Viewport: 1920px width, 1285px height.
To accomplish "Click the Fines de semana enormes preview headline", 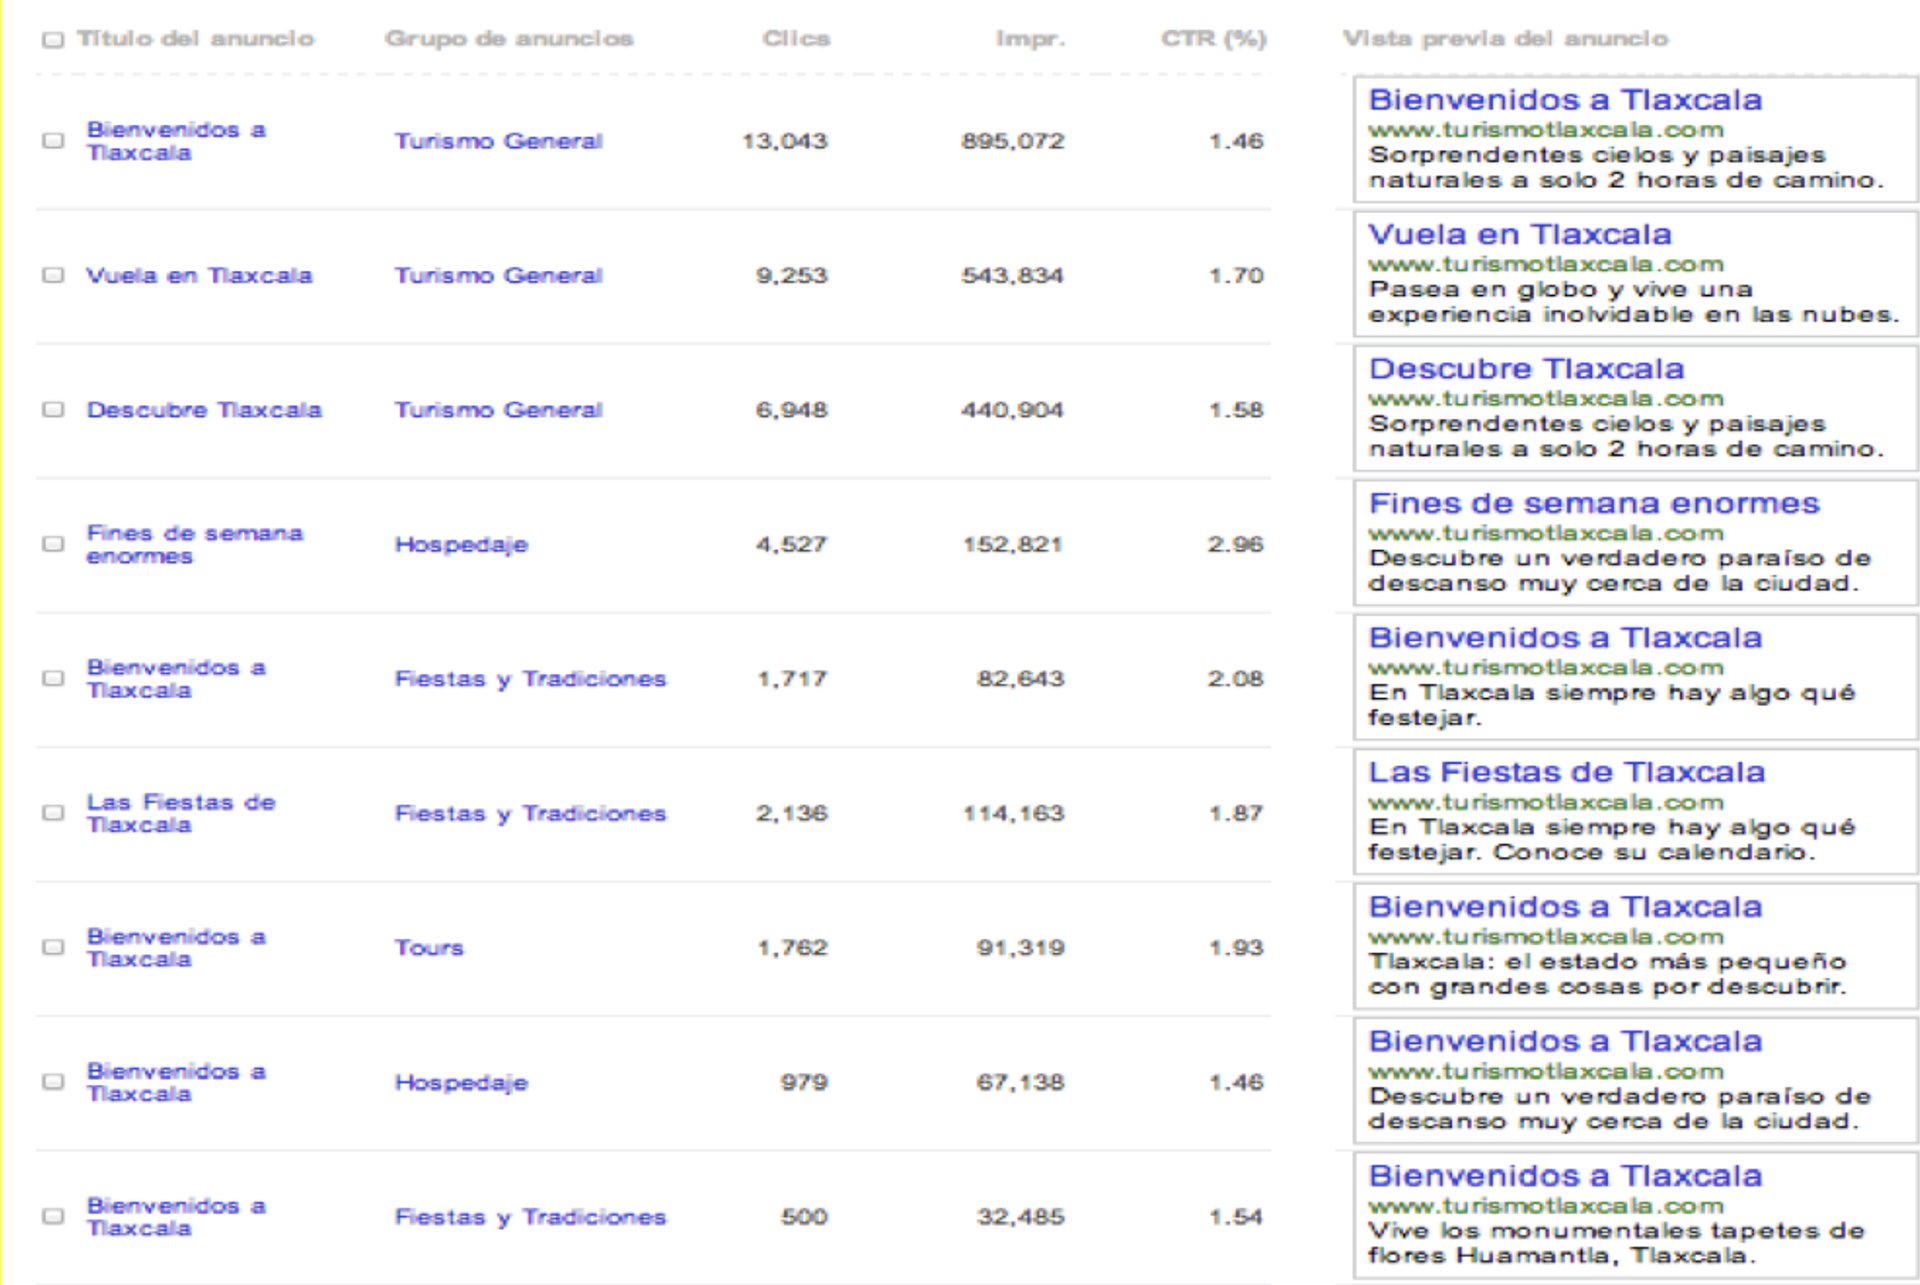I will [1594, 503].
